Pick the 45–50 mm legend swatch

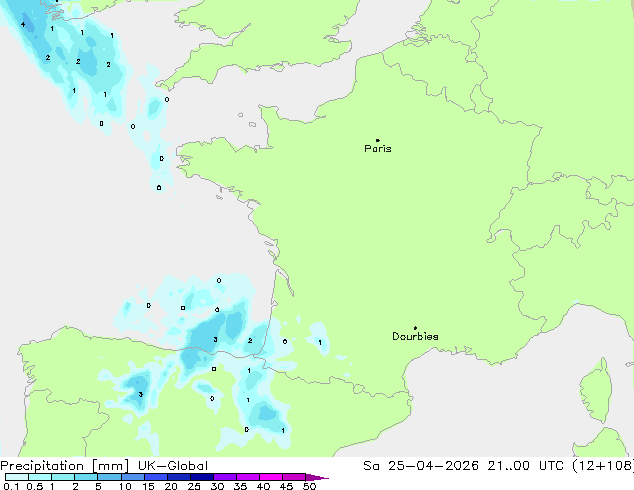(x=294, y=477)
